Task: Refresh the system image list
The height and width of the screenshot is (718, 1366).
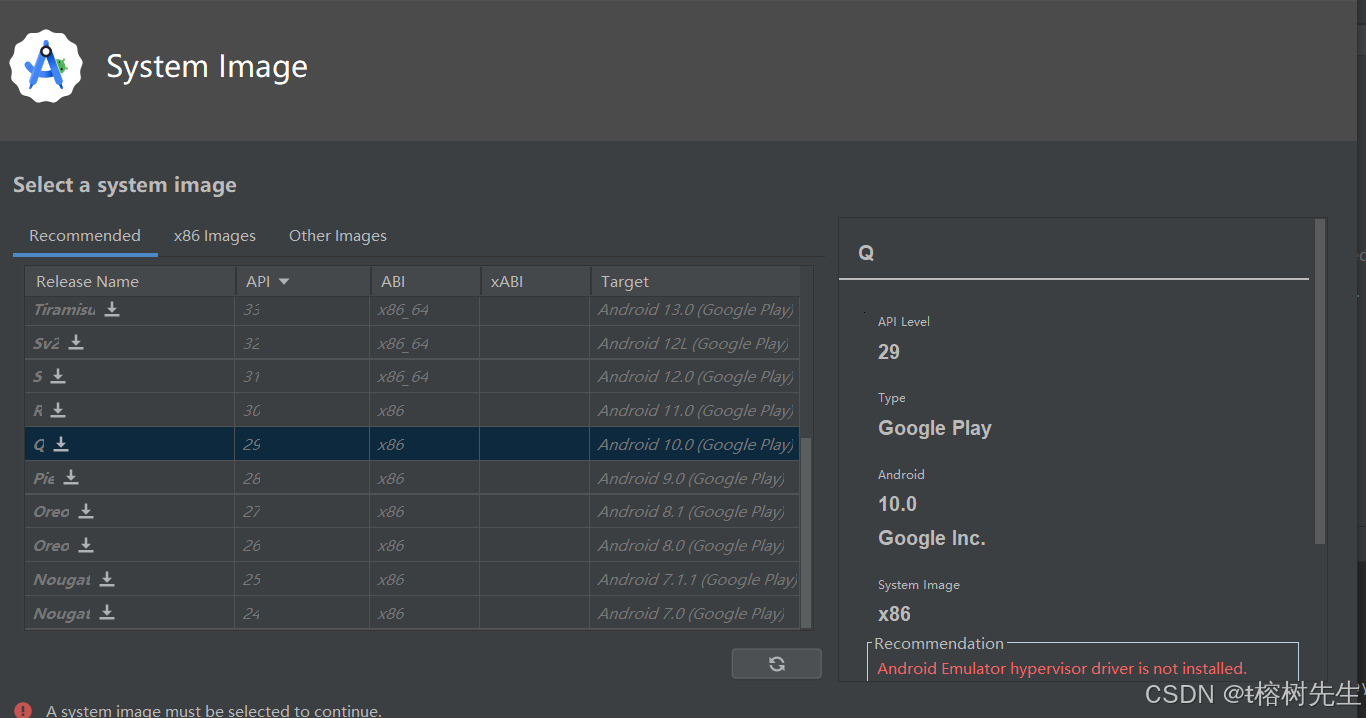Action: coord(776,663)
